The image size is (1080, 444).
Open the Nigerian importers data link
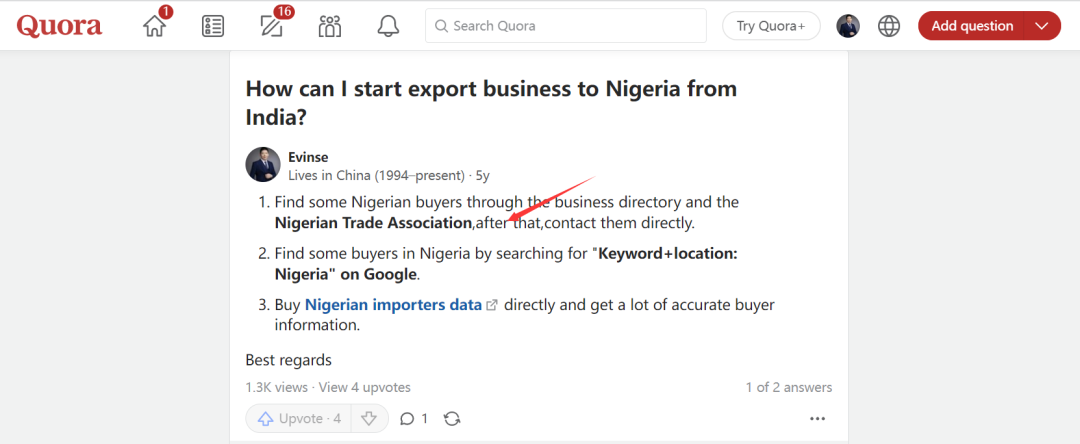393,305
